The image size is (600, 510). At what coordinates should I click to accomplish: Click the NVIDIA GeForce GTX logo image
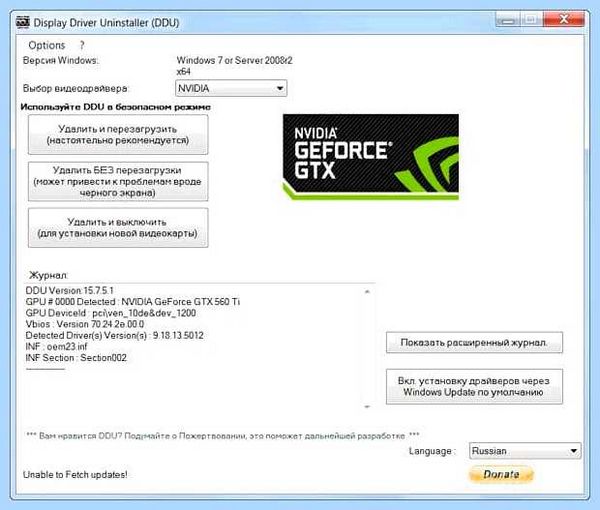point(371,157)
